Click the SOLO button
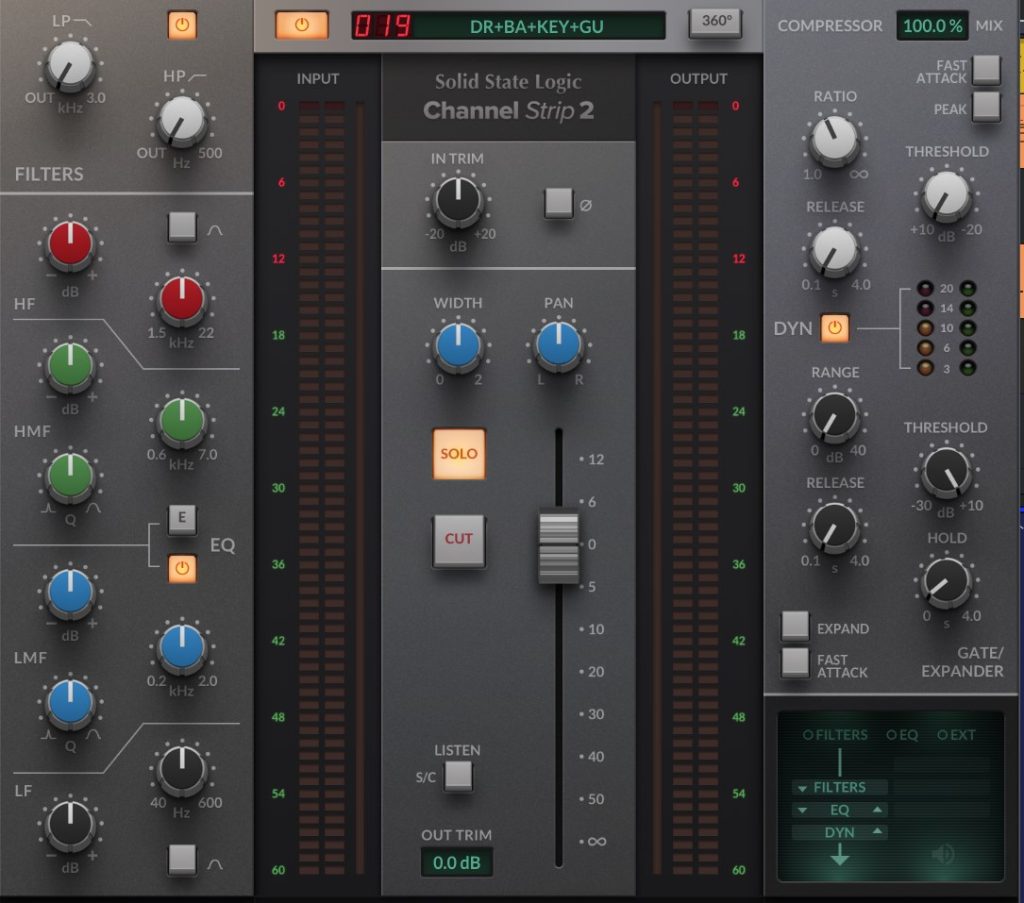The height and width of the screenshot is (903, 1024). click(459, 454)
